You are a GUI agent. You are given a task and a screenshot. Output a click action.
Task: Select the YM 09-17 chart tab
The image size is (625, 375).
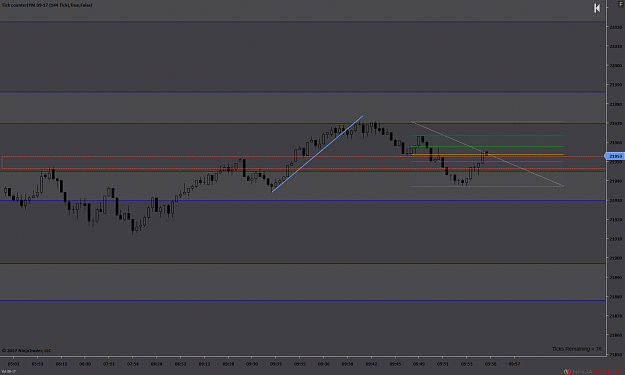8,371
